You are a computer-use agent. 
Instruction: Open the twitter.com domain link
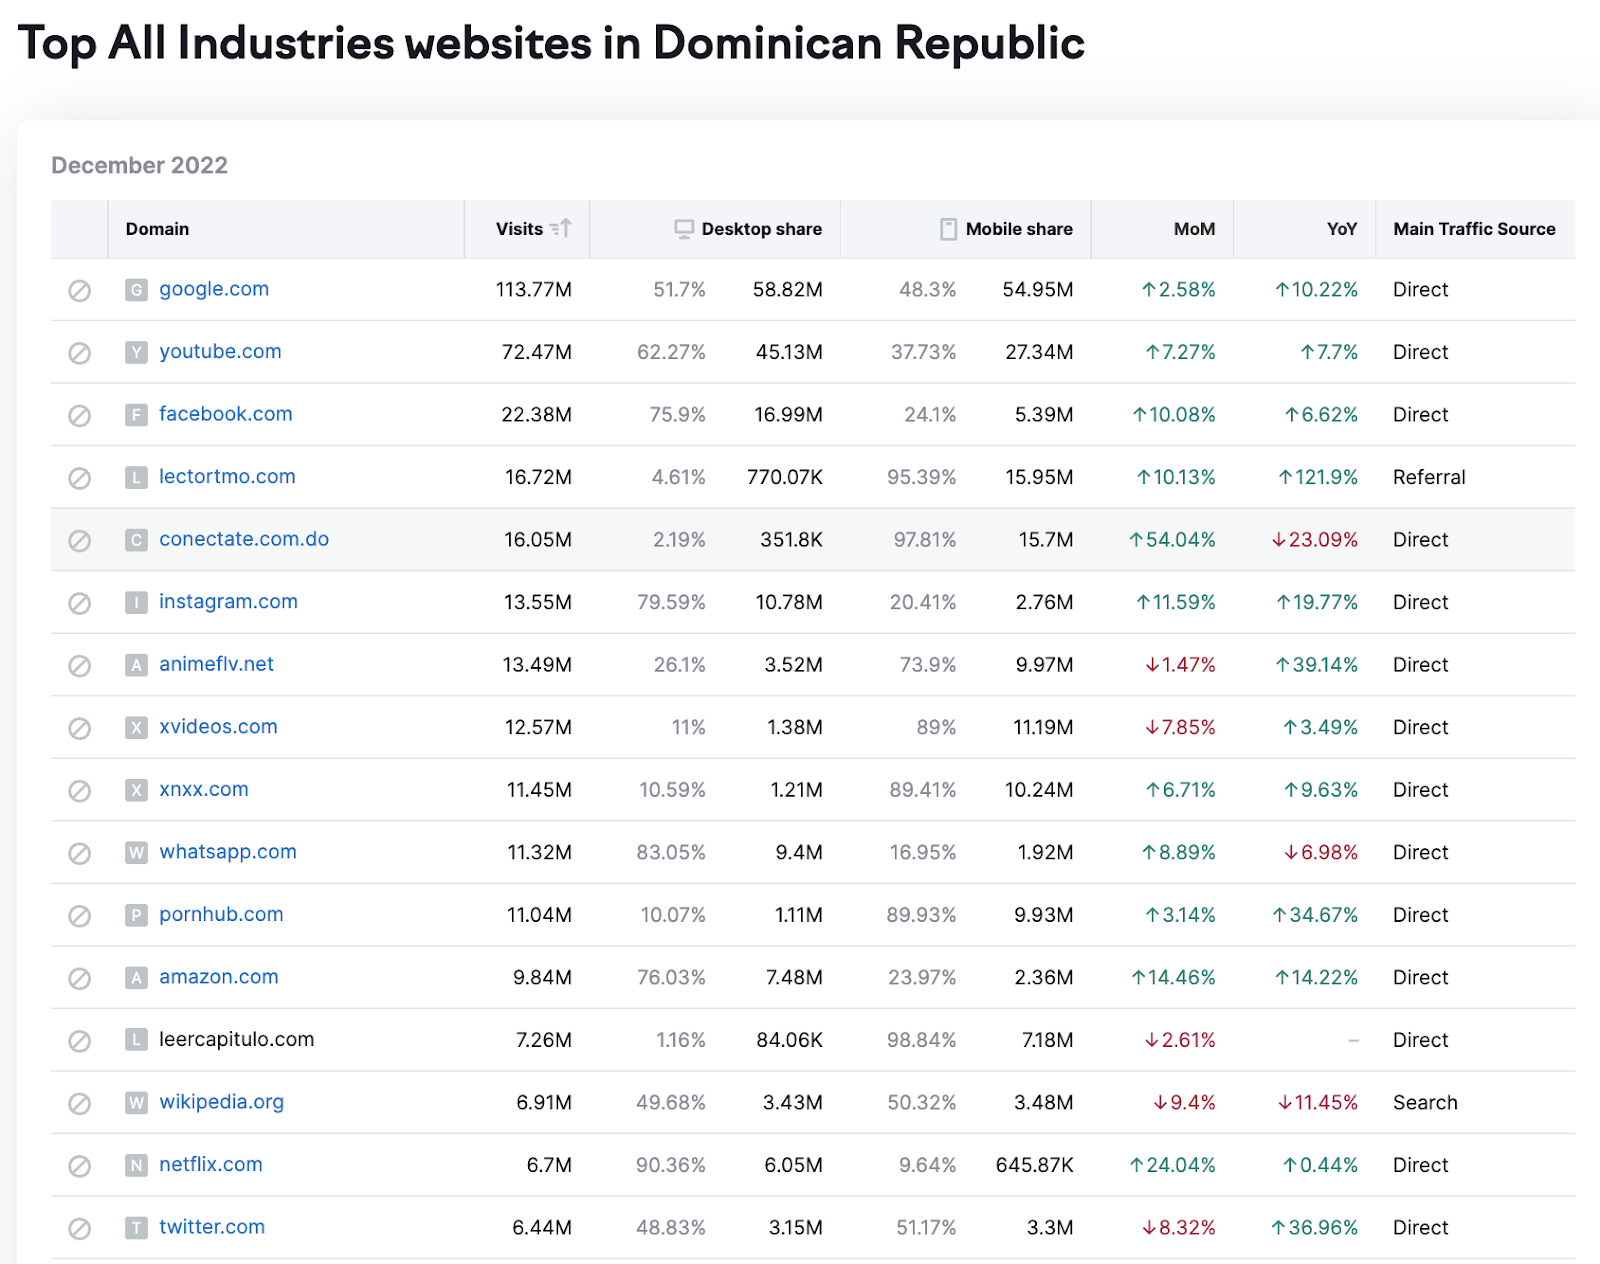[212, 1227]
